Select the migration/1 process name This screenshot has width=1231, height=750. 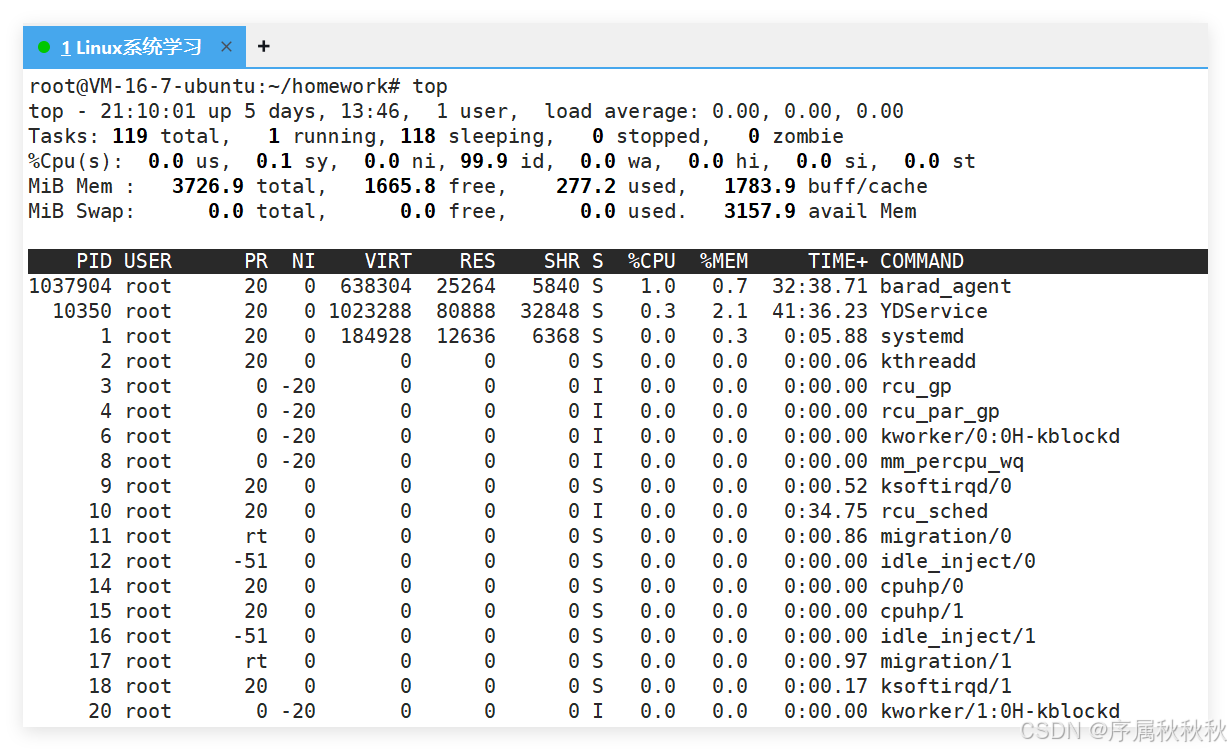tap(946, 661)
